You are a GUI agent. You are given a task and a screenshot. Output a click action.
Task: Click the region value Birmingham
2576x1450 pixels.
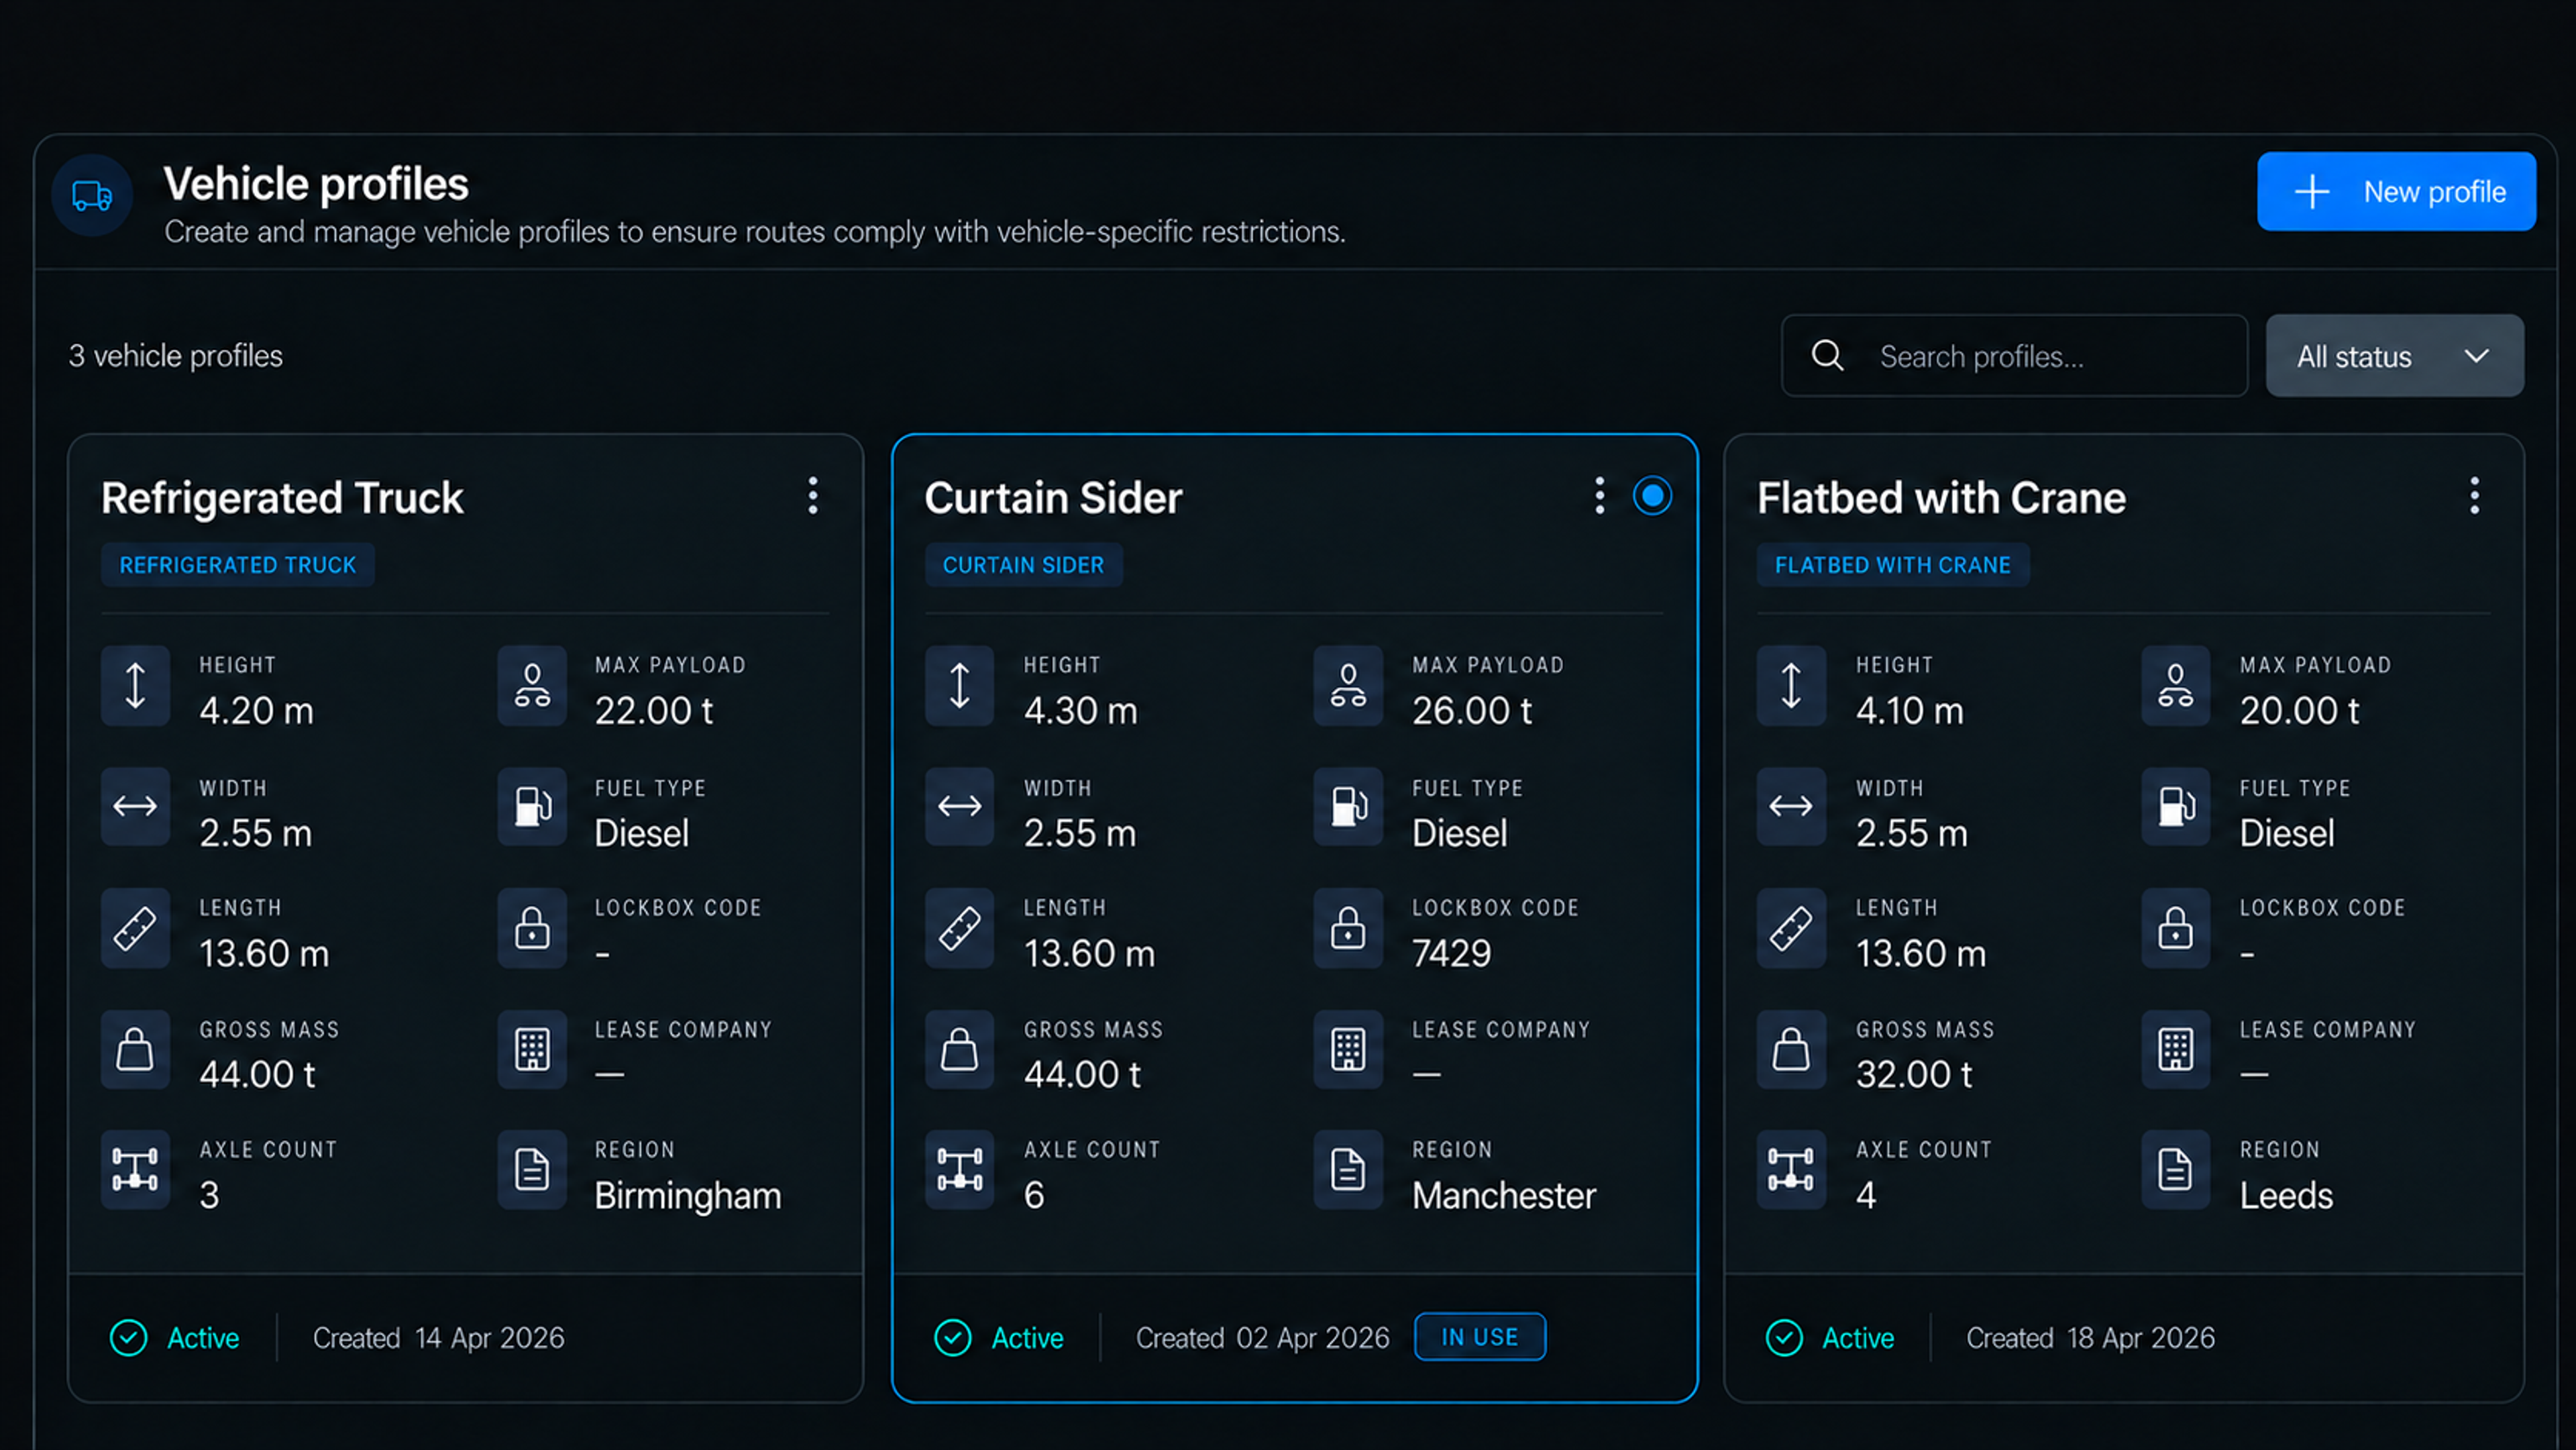(688, 1196)
